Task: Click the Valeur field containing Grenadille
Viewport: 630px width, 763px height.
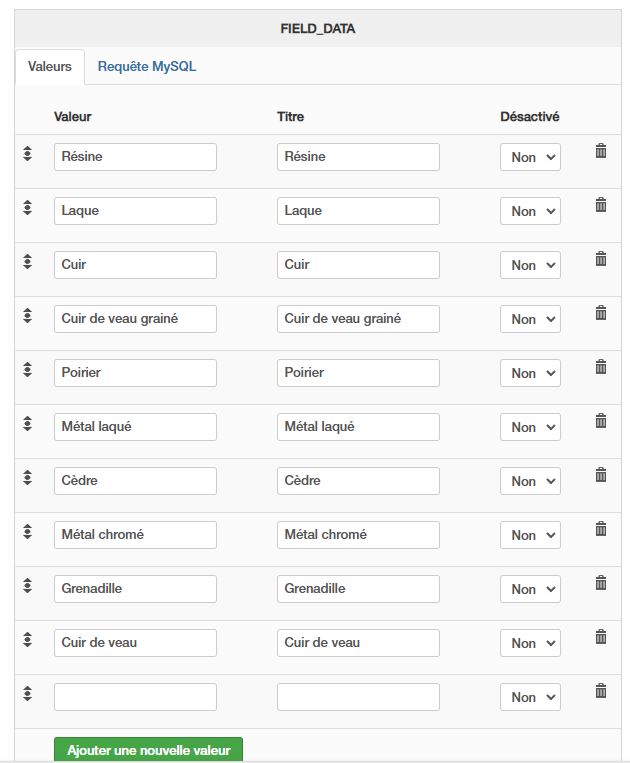Action: (x=135, y=589)
